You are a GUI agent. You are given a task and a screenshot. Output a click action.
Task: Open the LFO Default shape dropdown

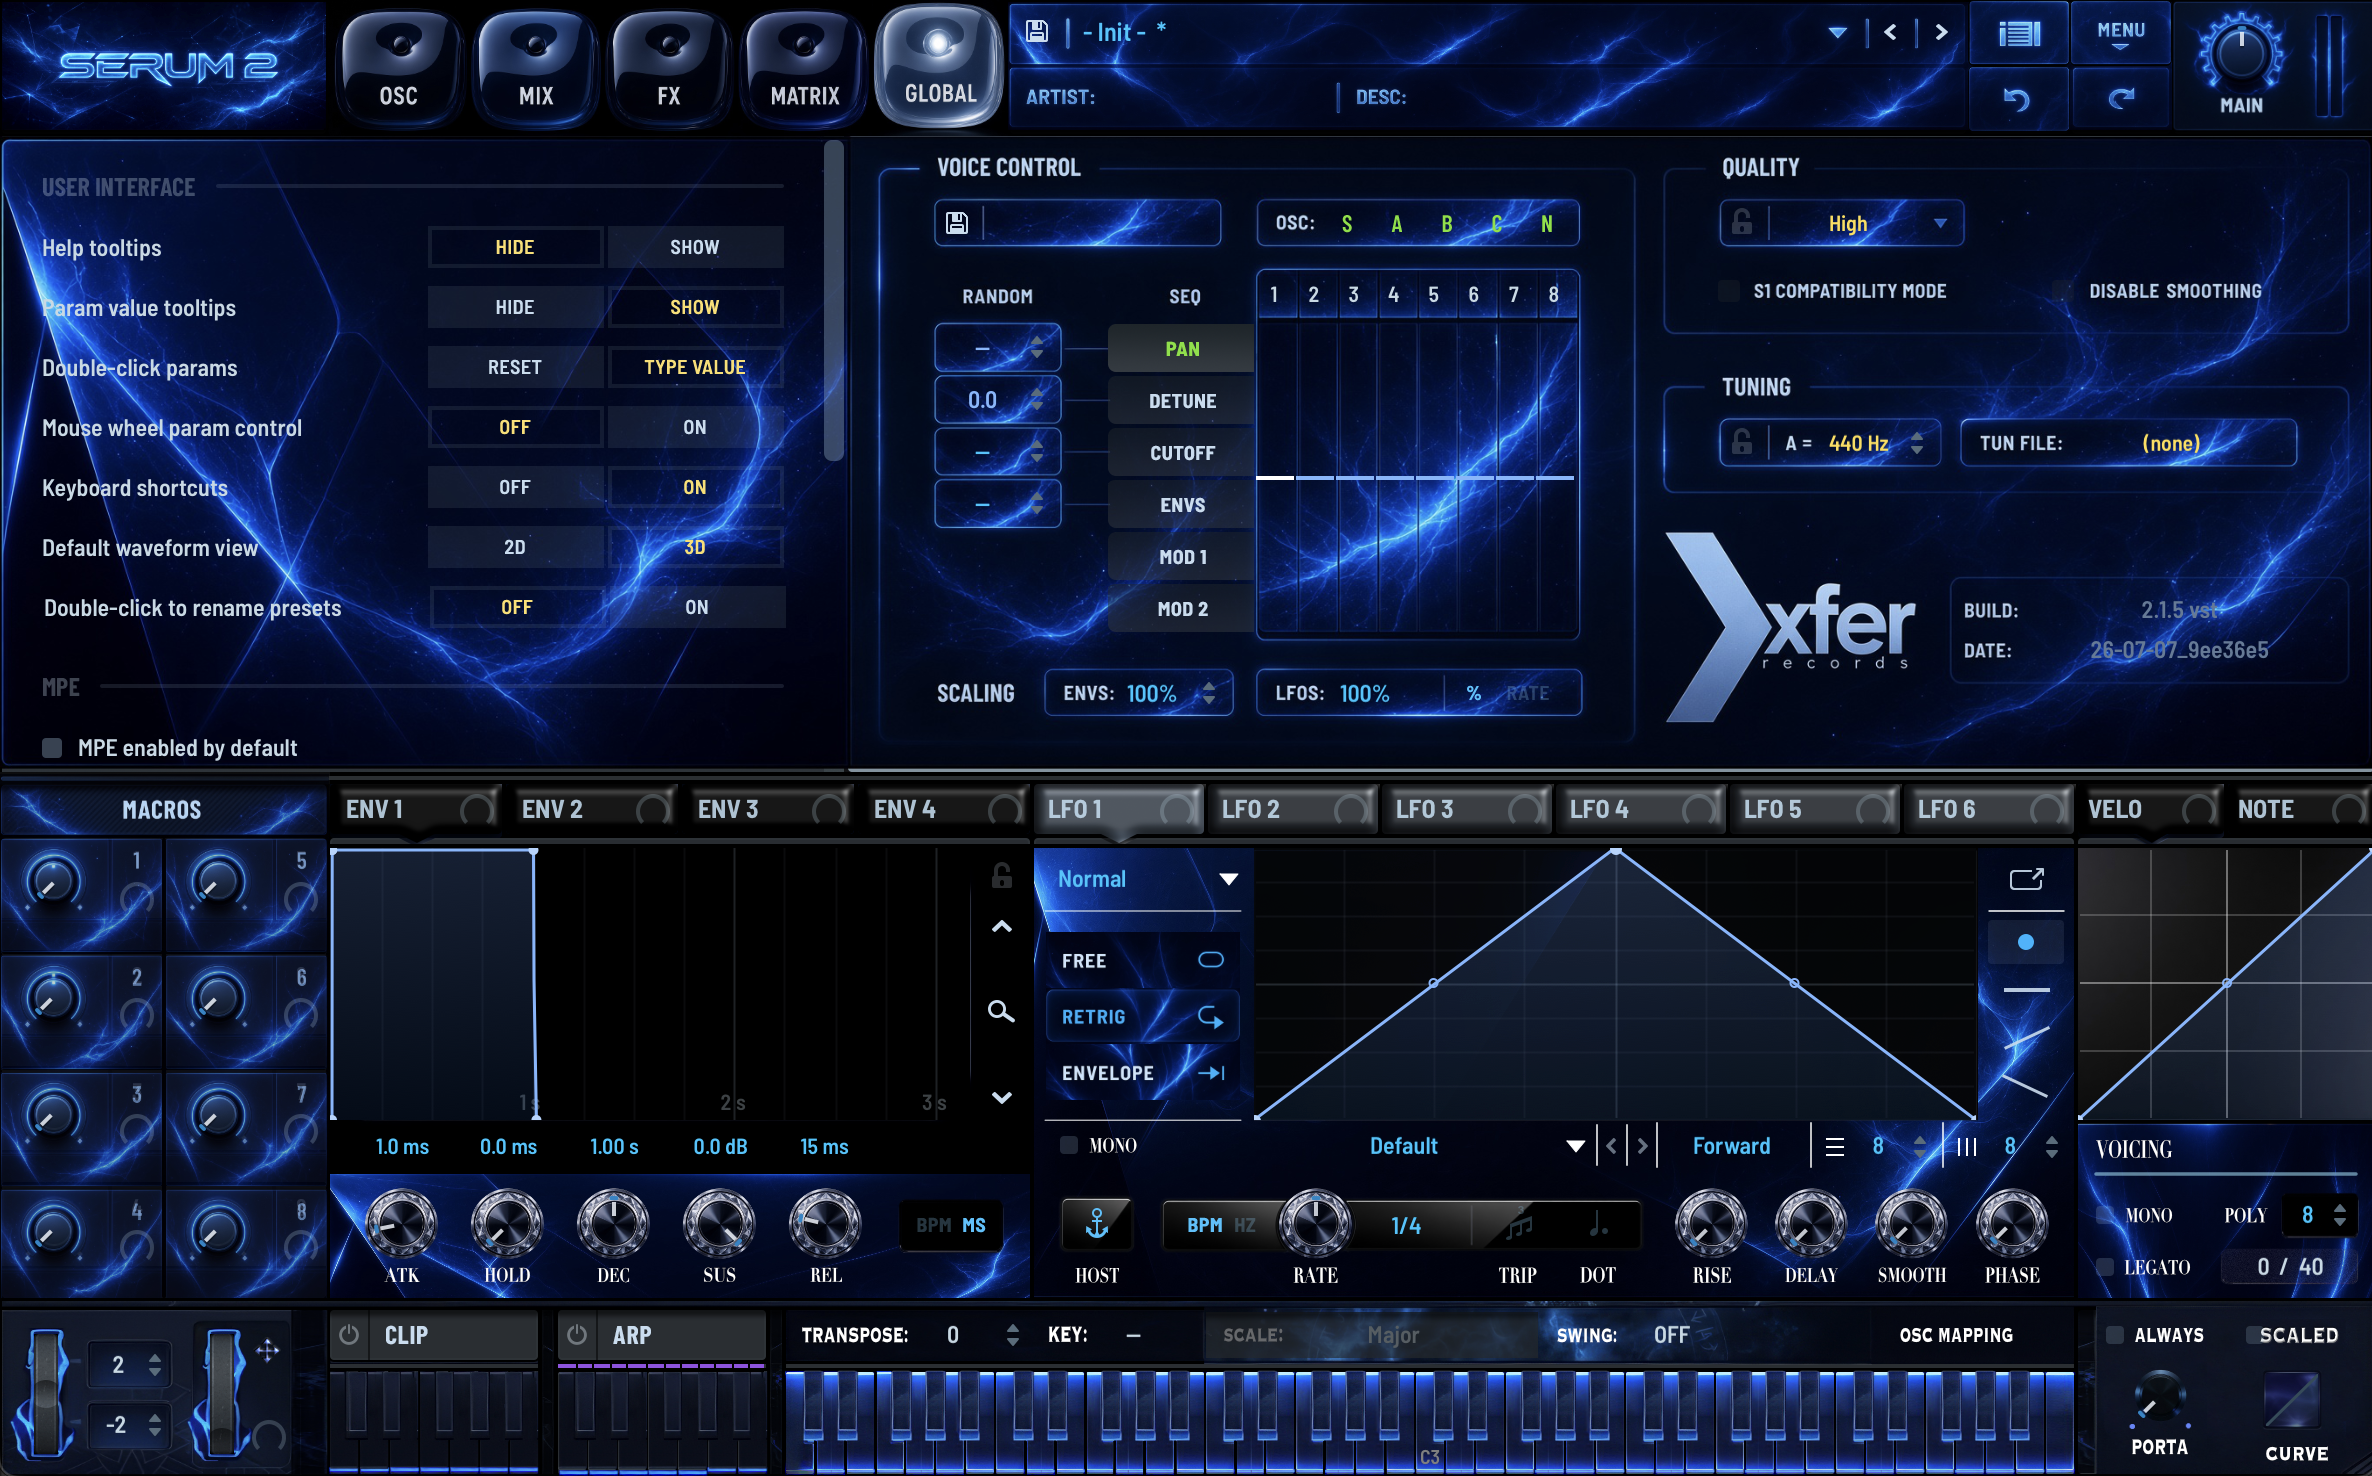coord(1475,1146)
